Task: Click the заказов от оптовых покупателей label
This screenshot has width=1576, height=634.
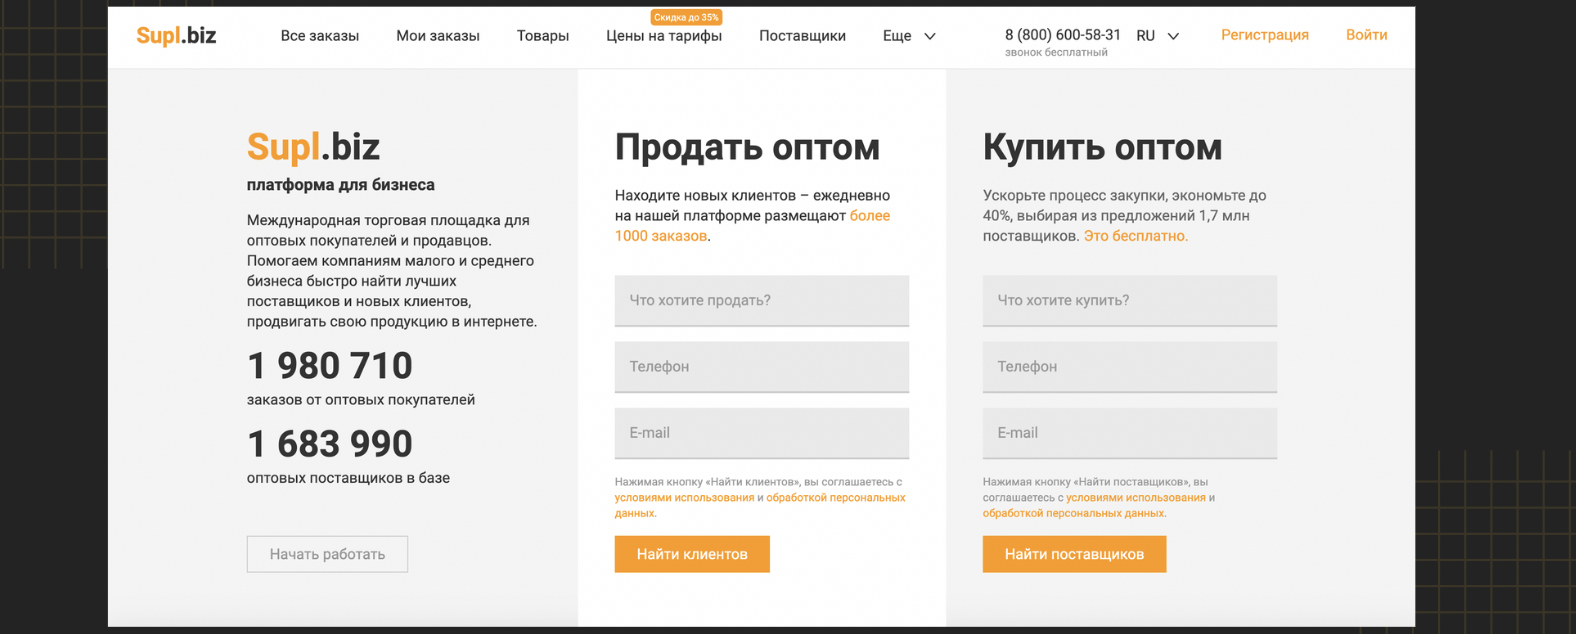Action: pos(361,400)
